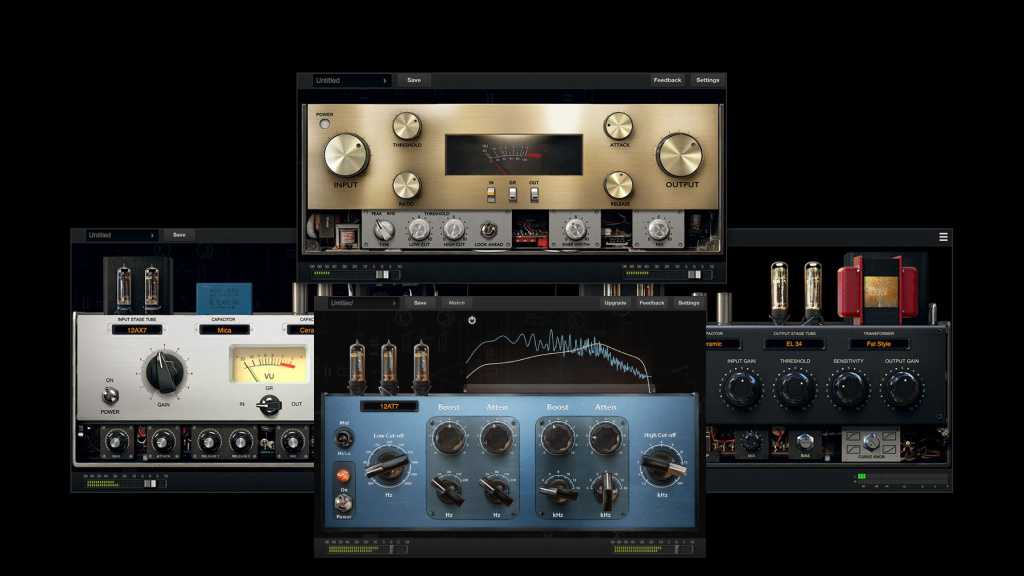This screenshot has width=1024, height=576.
Task: Click the glowing power lamp on the blue EQ
Action: 341,473
